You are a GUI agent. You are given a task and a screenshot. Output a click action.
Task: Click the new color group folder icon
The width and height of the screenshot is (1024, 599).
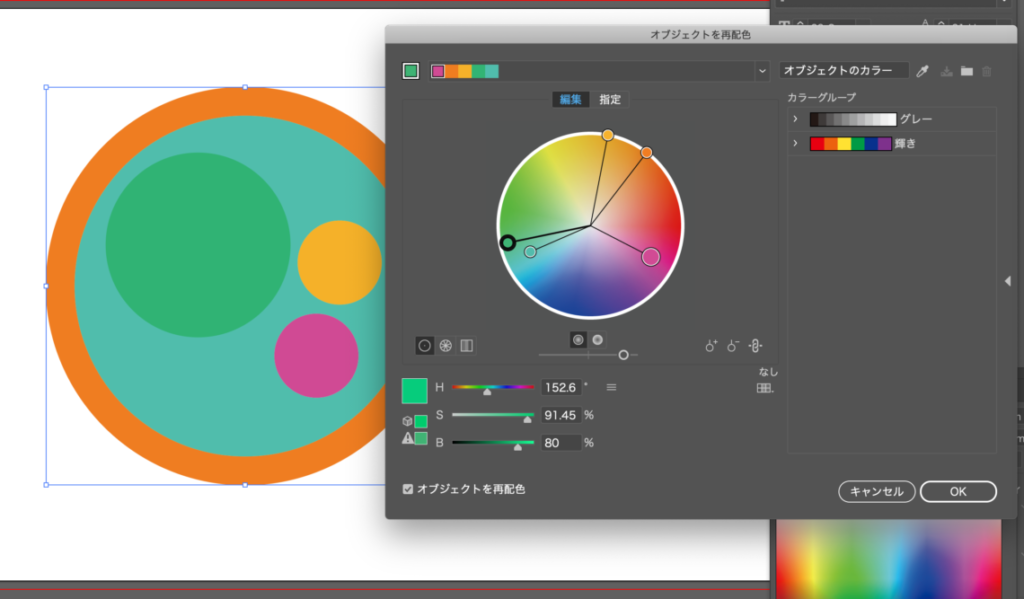point(966,71)
